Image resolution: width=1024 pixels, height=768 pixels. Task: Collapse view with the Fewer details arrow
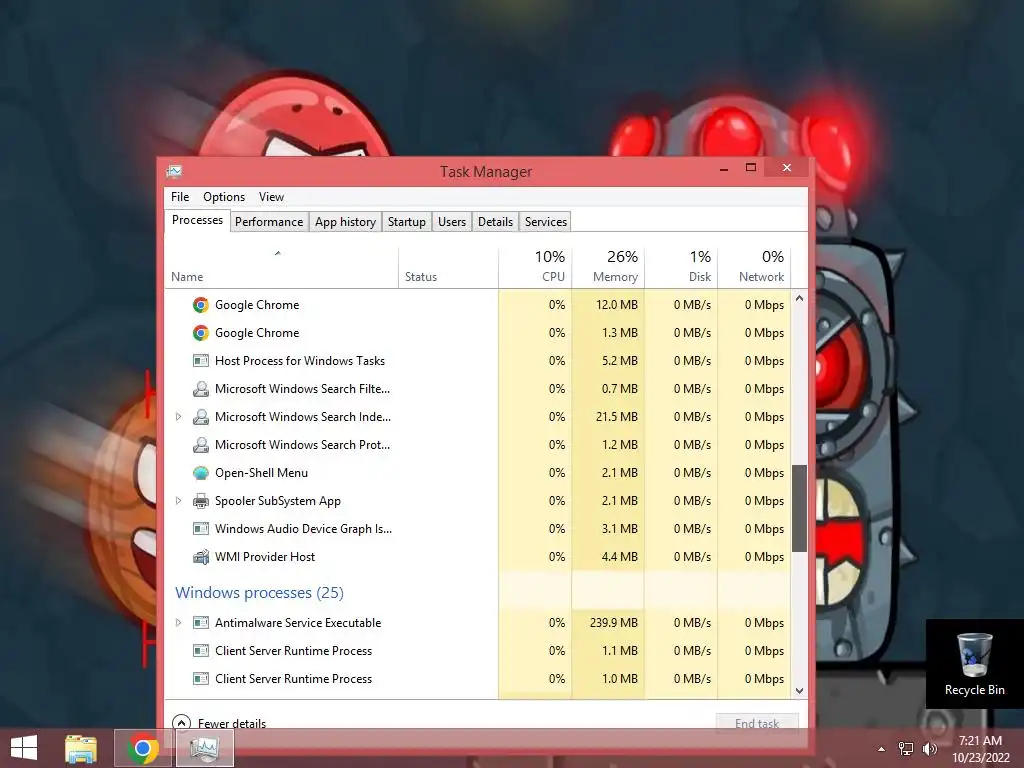[x=181, y=722]
